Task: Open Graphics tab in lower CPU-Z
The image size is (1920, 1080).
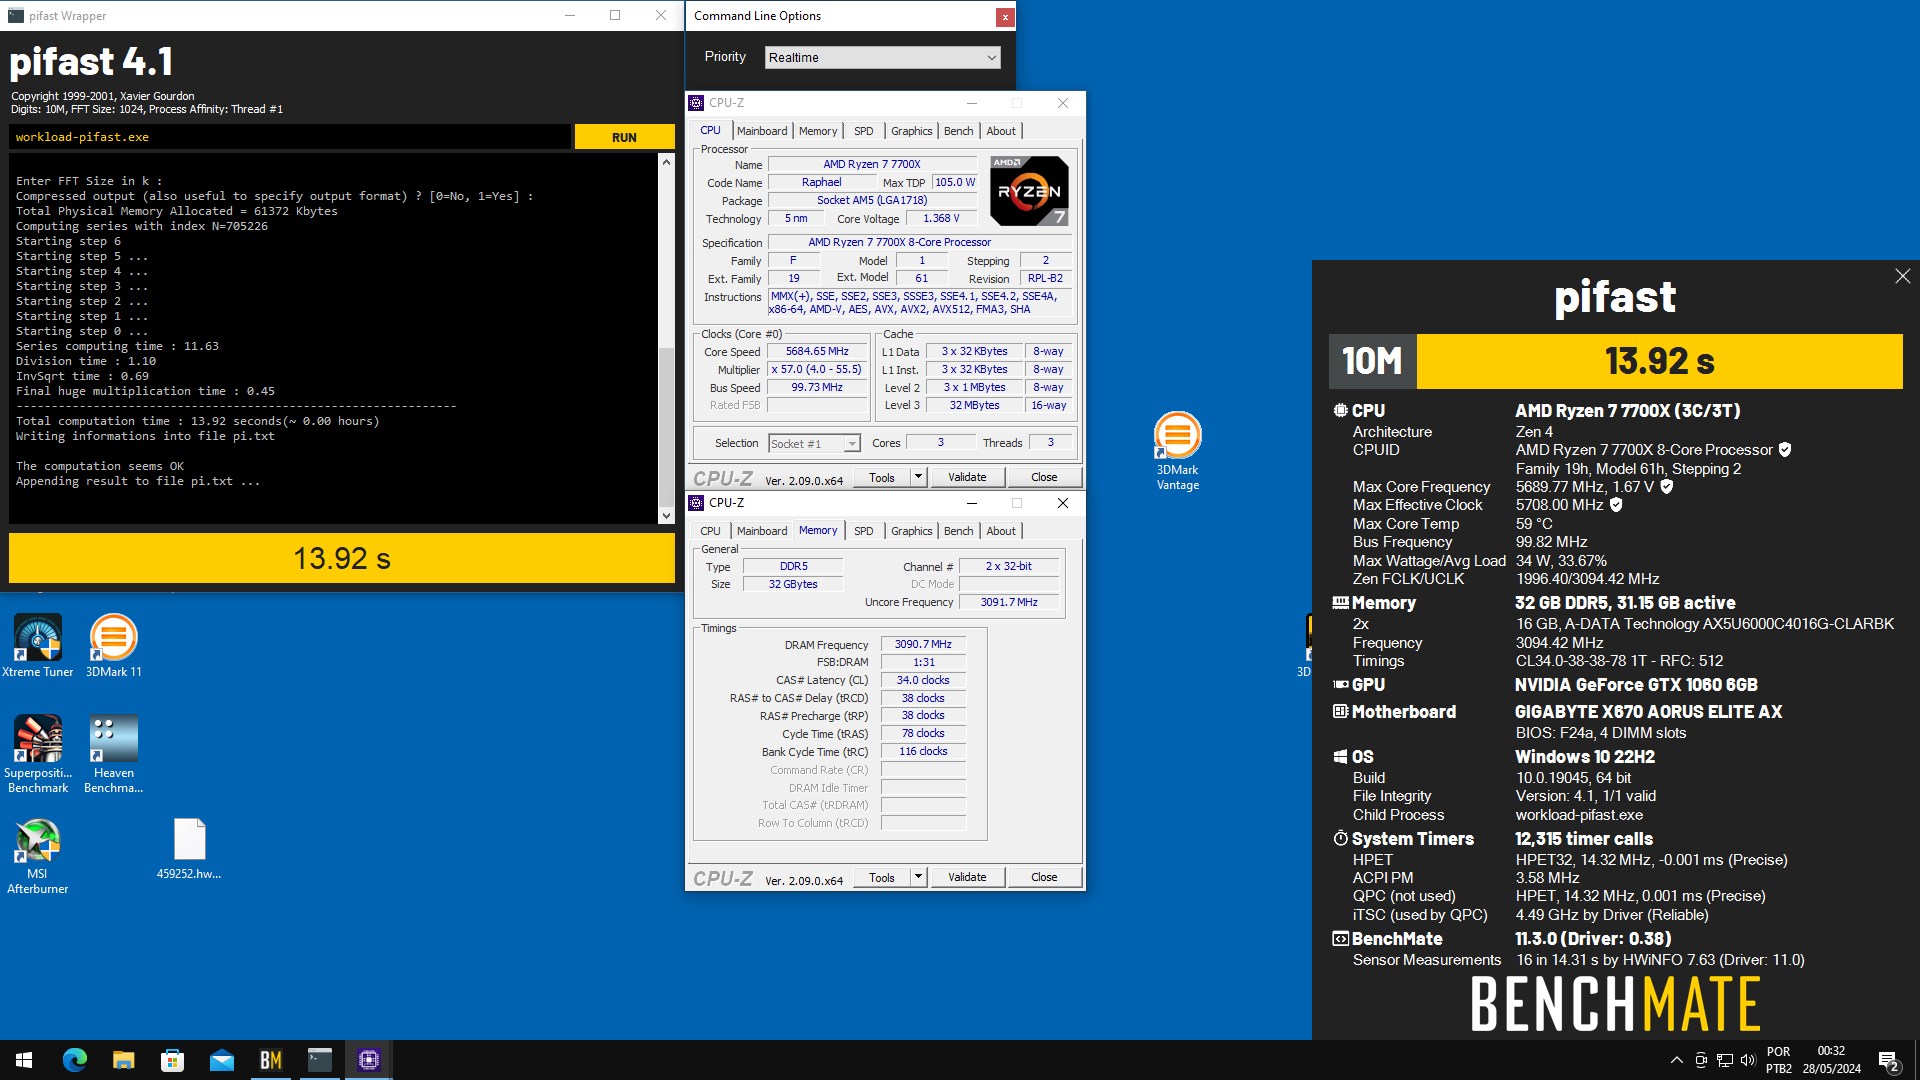Action: 911,531
